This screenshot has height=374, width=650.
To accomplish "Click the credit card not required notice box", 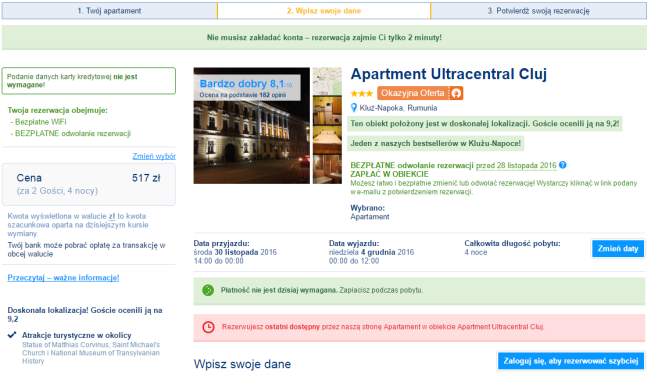I will (x=89, y=81).
